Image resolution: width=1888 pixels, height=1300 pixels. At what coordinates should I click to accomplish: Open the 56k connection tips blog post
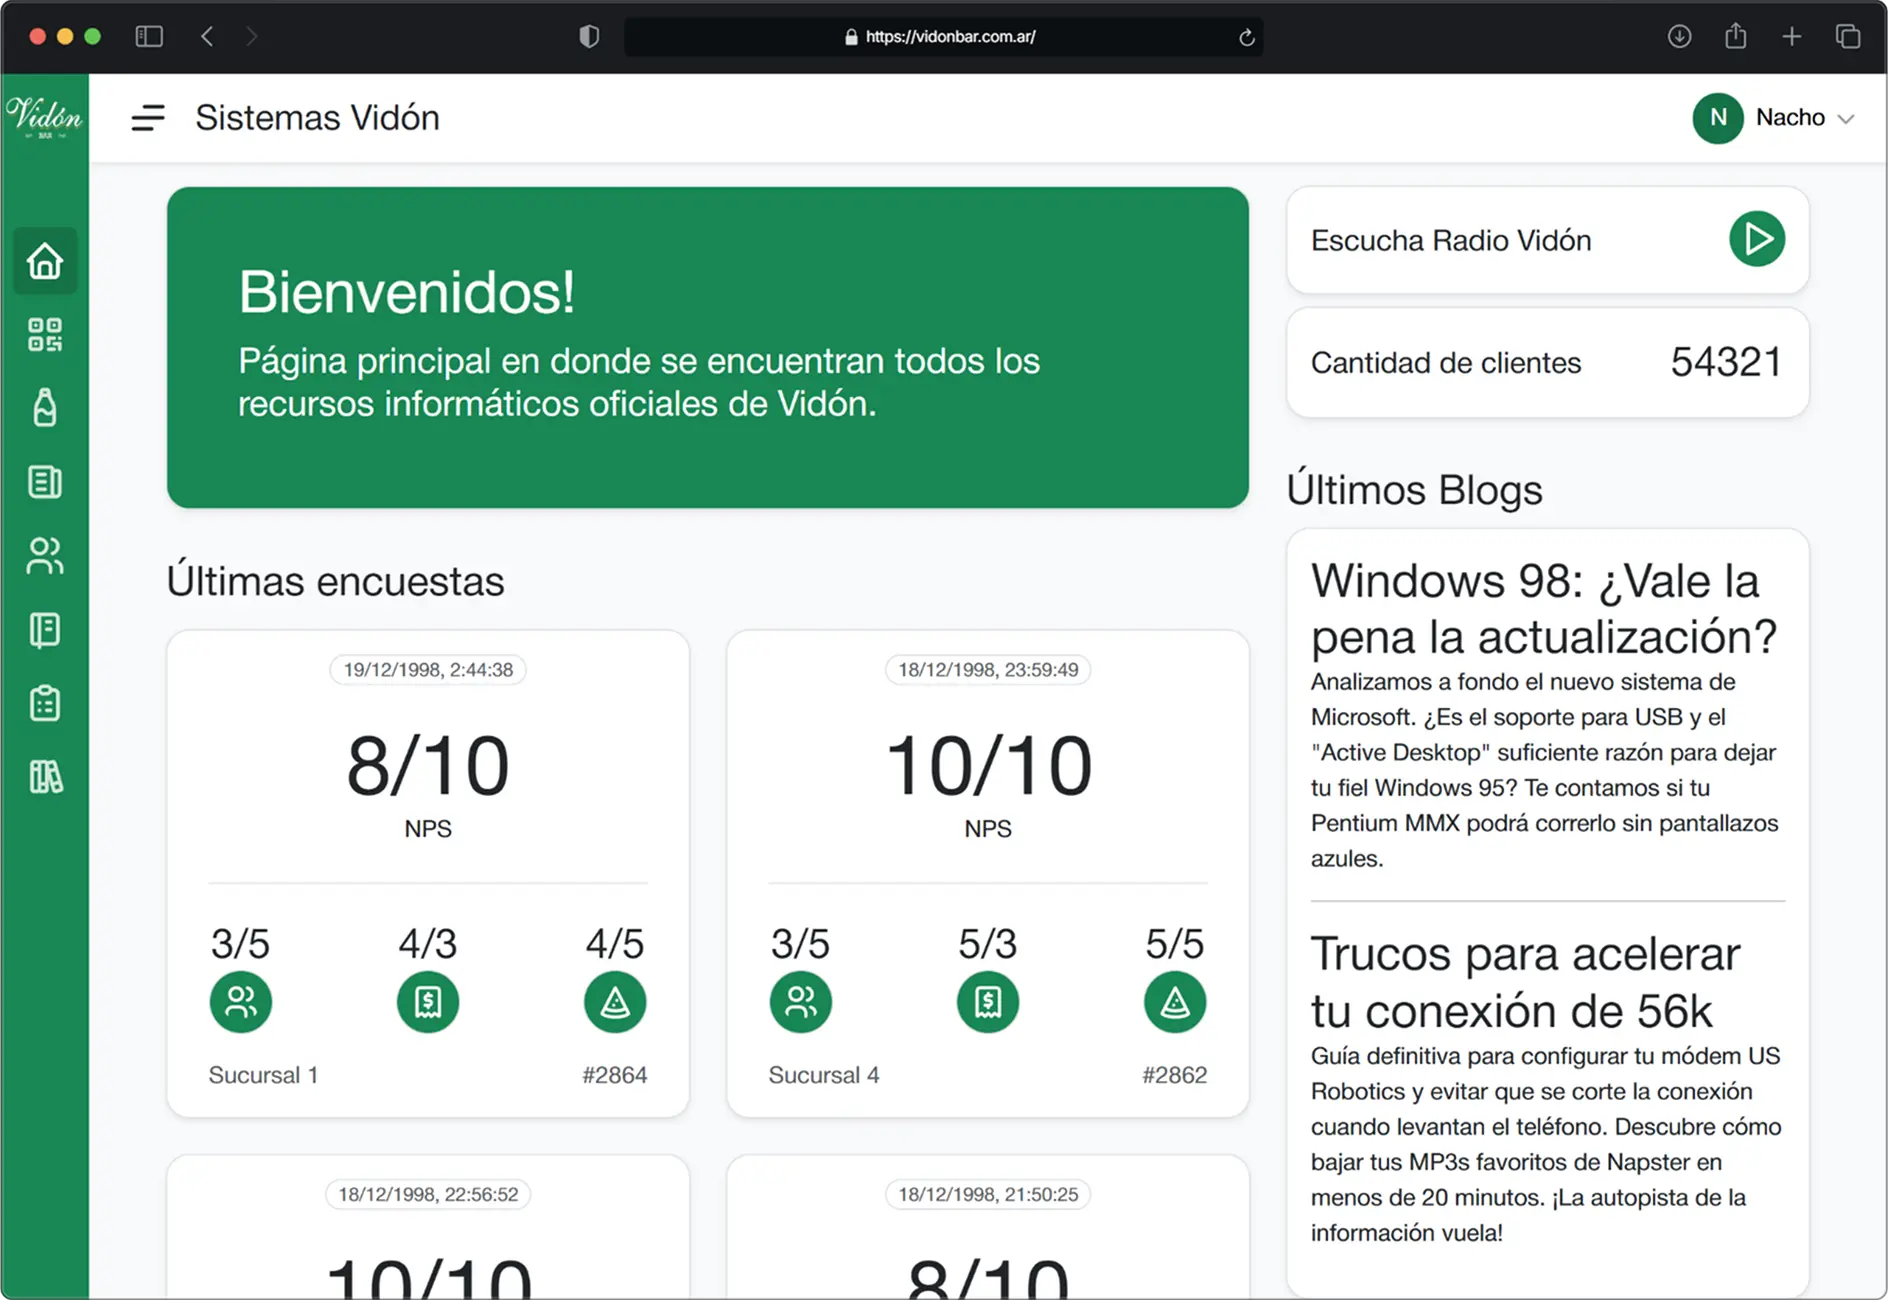pyautogui.click(x=1524, y=981)
